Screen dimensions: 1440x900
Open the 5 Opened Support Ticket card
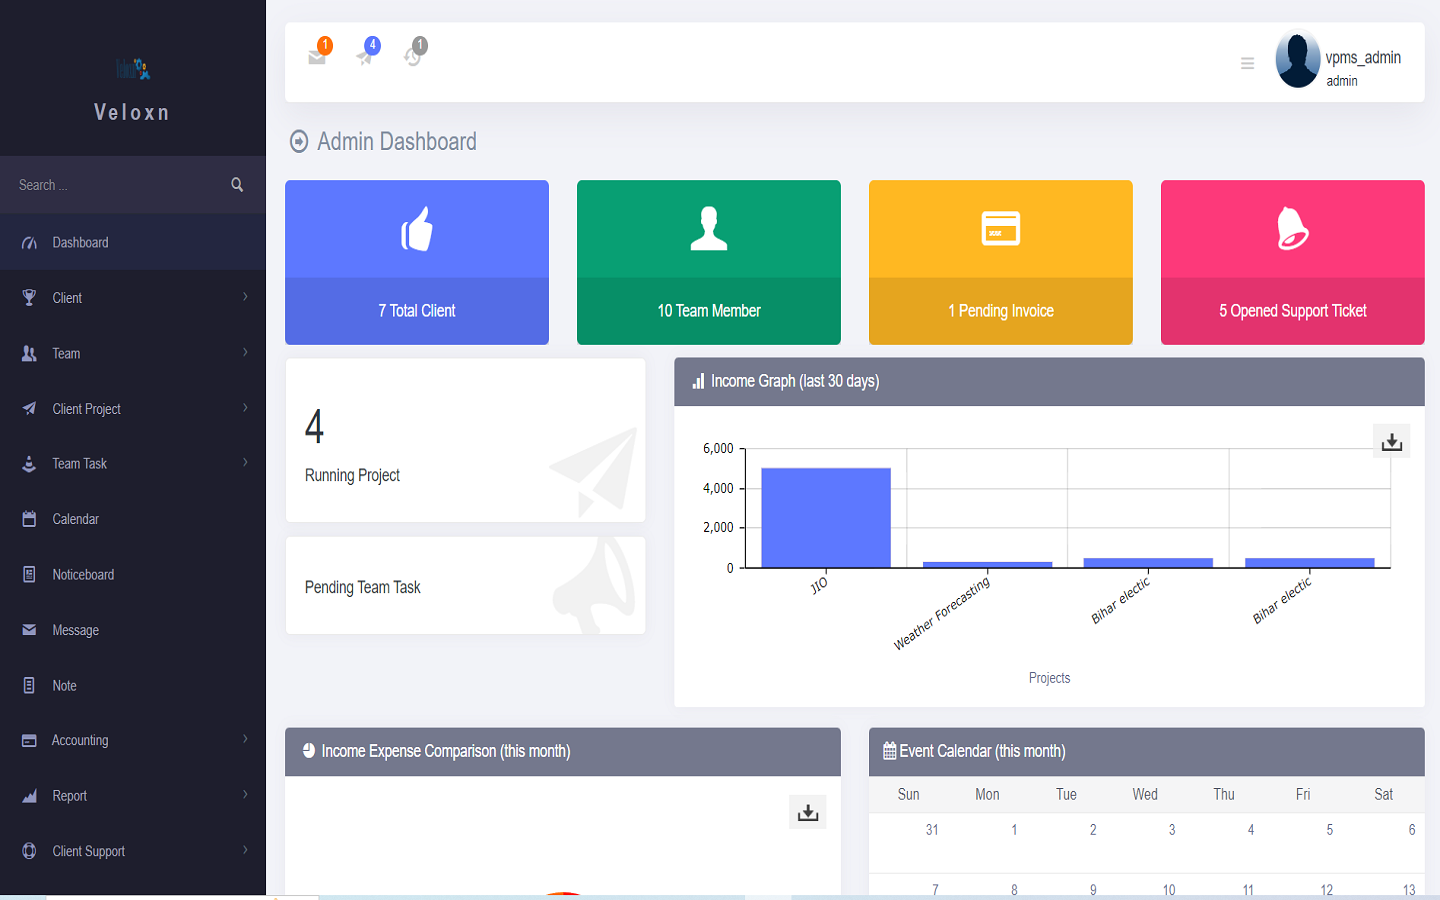pyautogui.click(x=1292, y=262)
